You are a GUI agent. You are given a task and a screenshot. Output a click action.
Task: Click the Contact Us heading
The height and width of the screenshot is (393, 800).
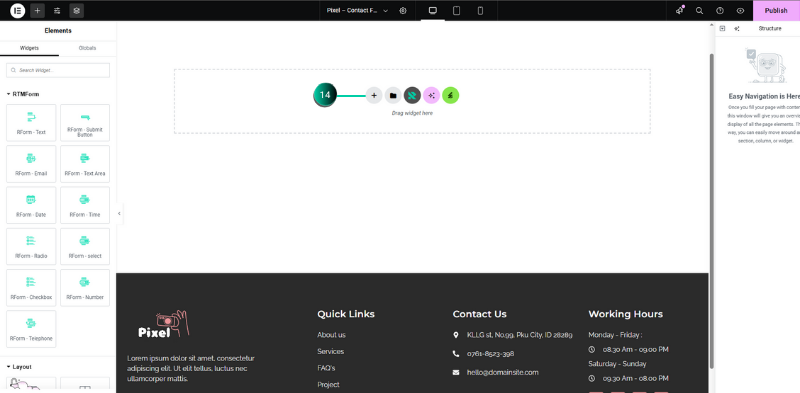[480, 314]
